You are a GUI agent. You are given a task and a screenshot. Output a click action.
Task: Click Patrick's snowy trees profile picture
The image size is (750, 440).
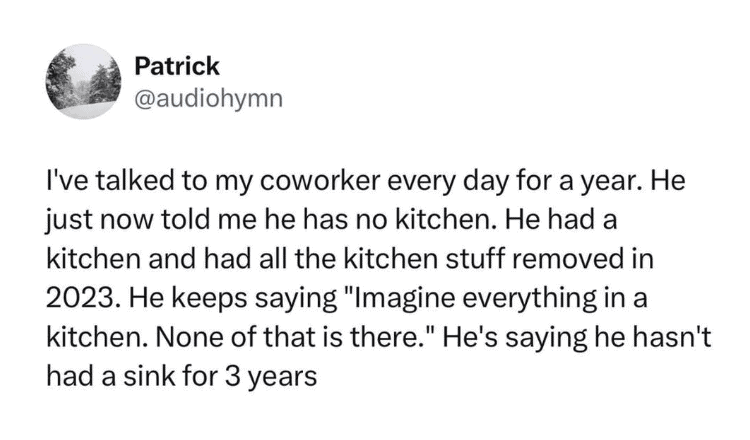coord(84,81)
